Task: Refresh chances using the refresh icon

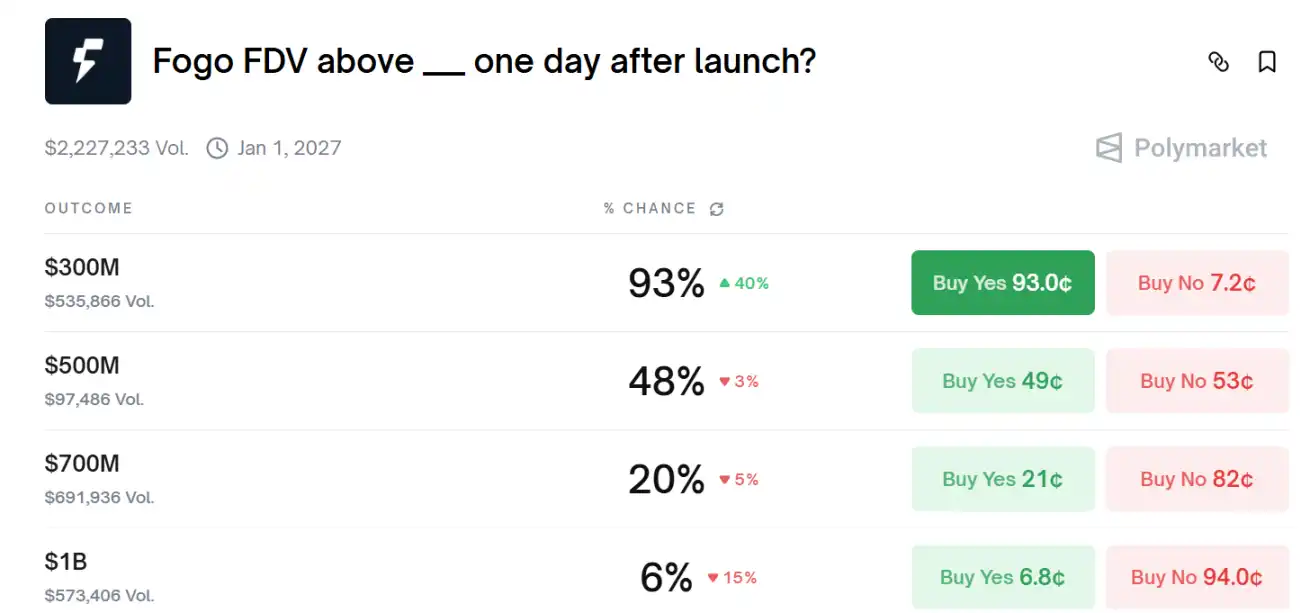Action: coord(715,208)
